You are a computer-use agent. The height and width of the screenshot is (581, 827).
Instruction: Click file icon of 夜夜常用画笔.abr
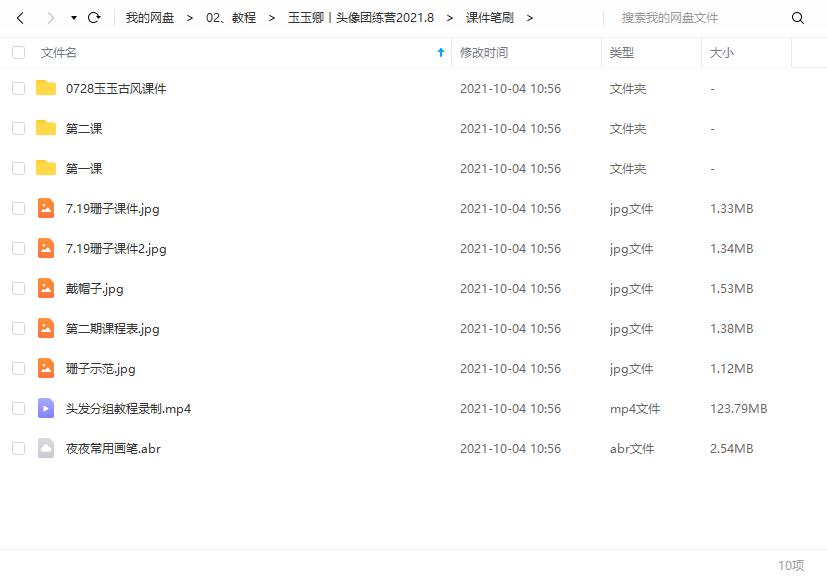point(46,449)
